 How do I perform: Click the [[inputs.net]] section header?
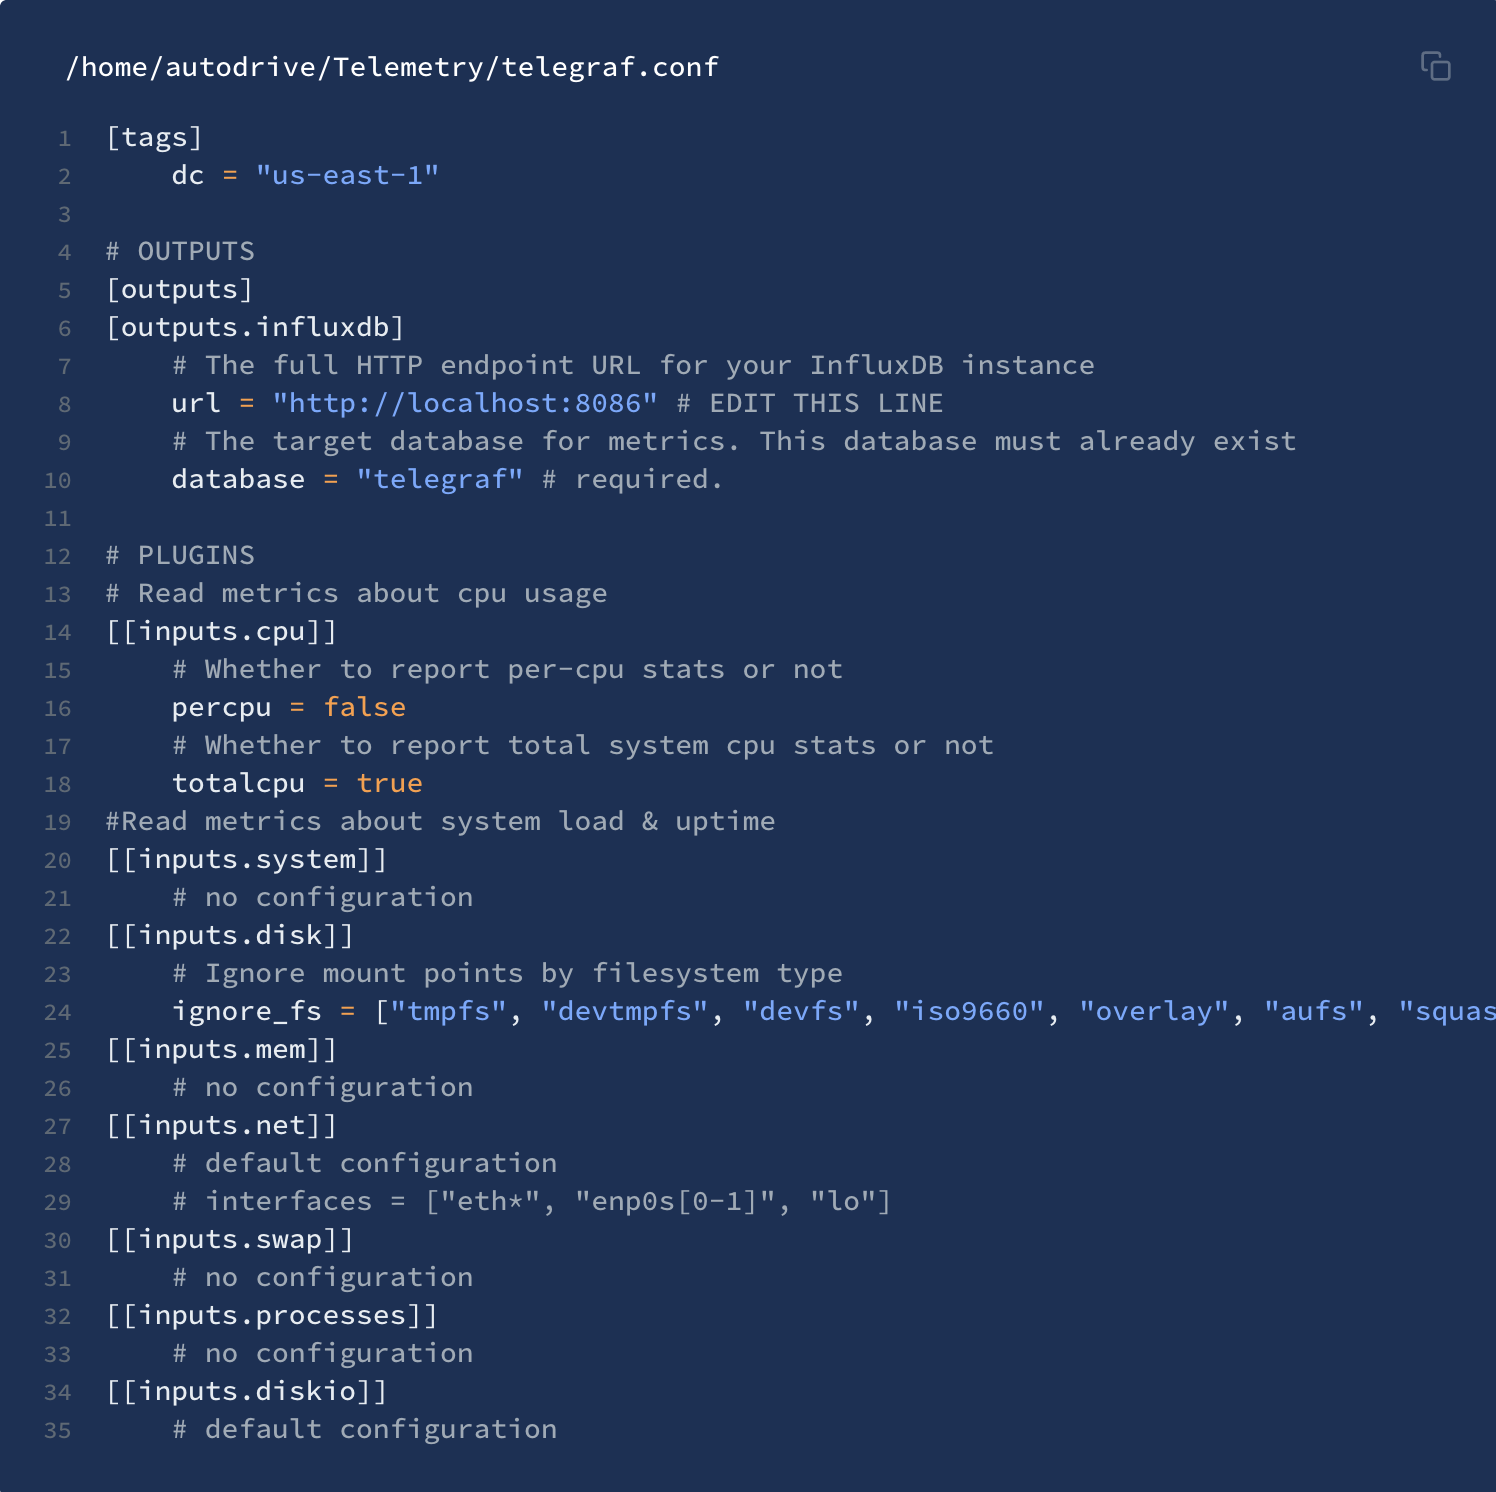tap(221, 1125)
